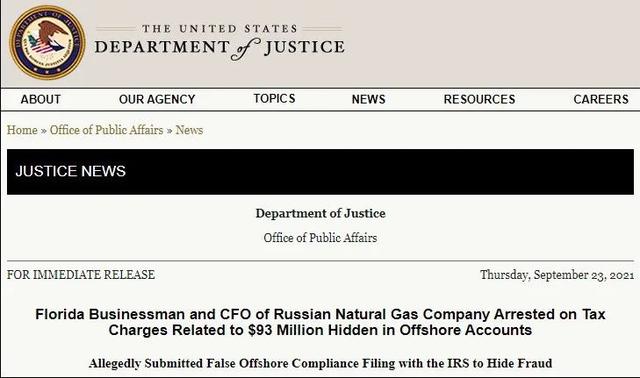Click the Department of Justice seal logo
Viewport: 640px width, 378px height.
tap(47, 42)
